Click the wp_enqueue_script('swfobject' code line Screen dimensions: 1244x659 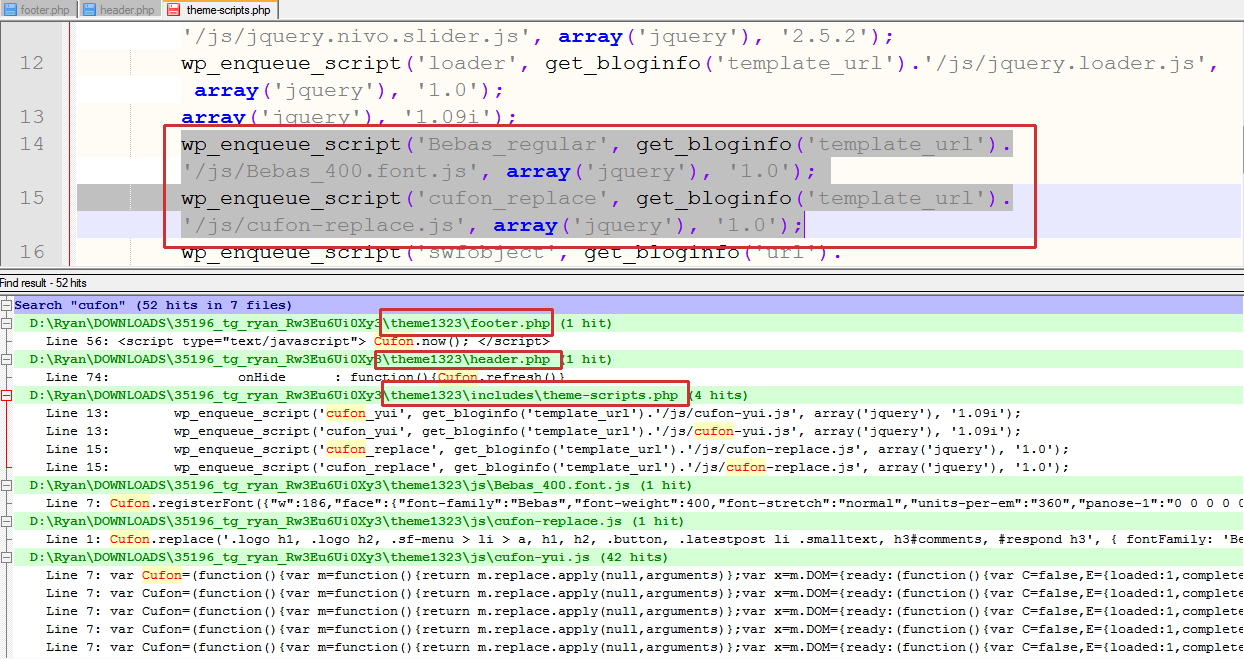point(512,252)
